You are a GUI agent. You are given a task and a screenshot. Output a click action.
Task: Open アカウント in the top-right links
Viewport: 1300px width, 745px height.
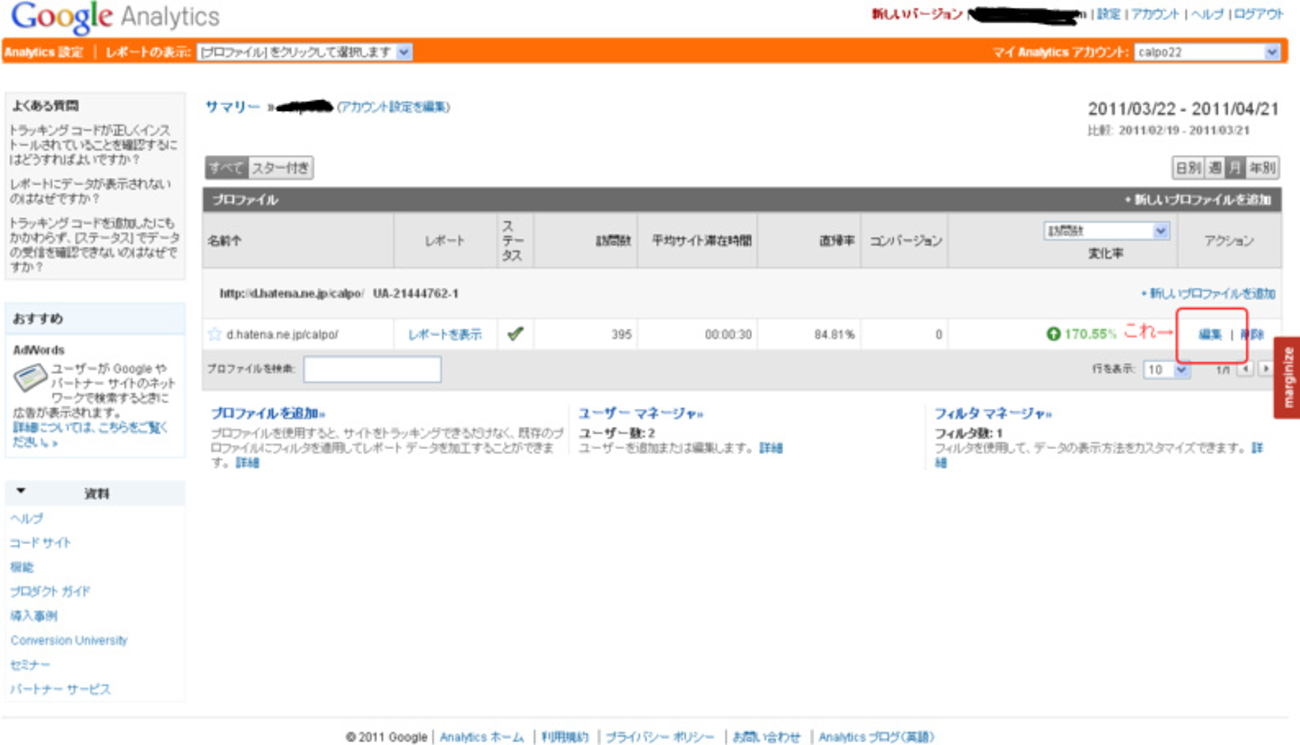pos(1155,15)
